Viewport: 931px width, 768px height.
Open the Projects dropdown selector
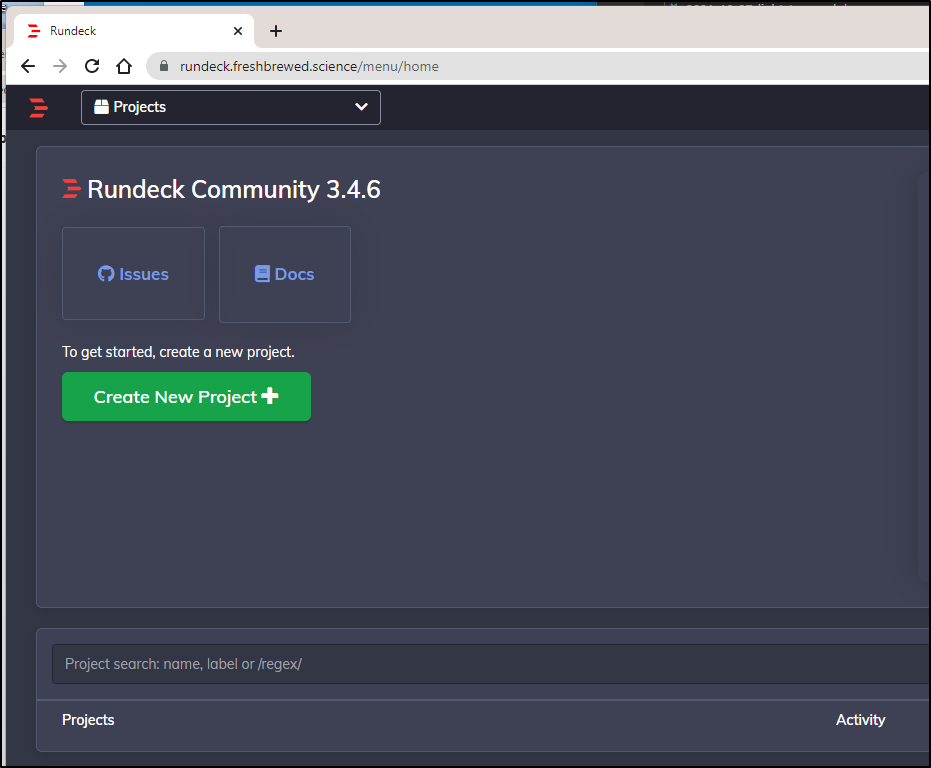pyautogui.click(x=230, y=108)
